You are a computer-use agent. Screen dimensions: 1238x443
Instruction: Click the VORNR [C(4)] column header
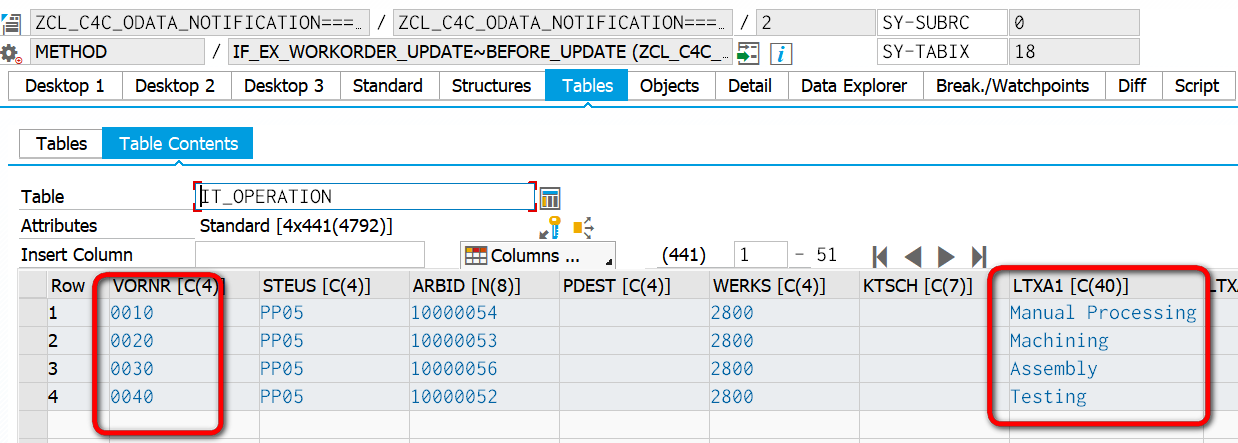pos(184,286)
